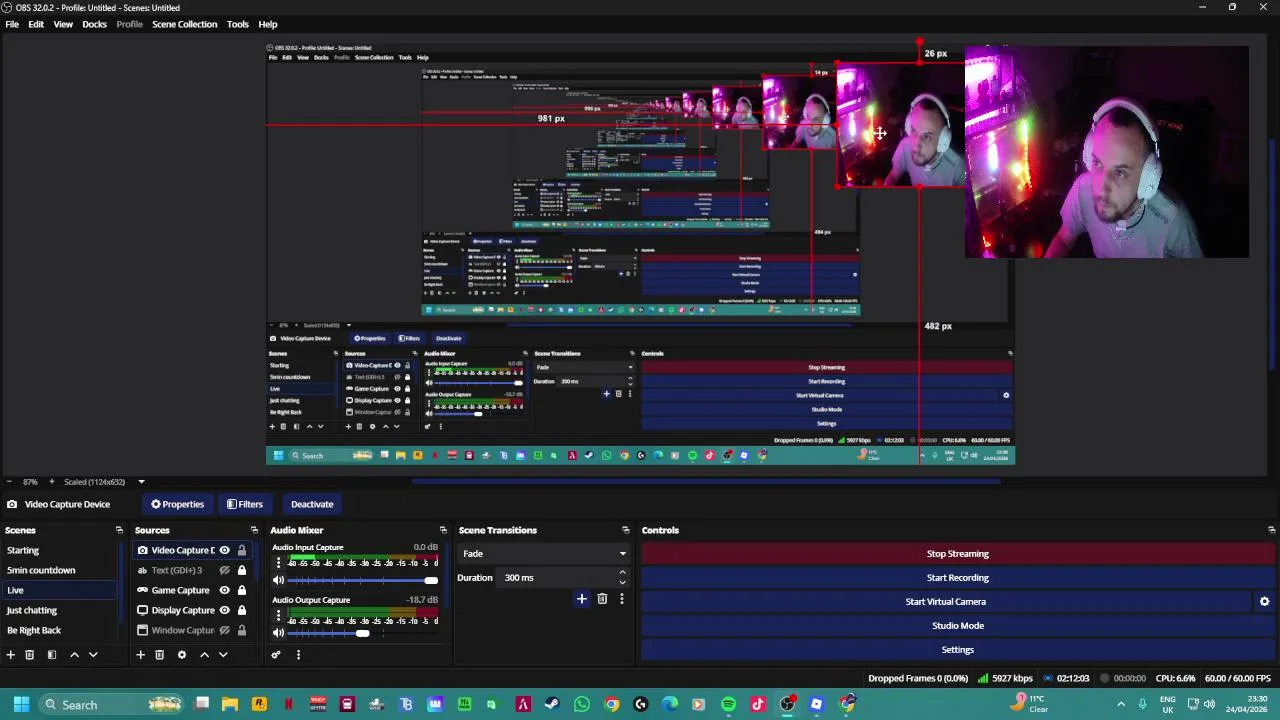The width and height of the screenshot is (1280, 720).
Task: Pop out the Scene Transitions dock
Action: click(x=626, y=530)
